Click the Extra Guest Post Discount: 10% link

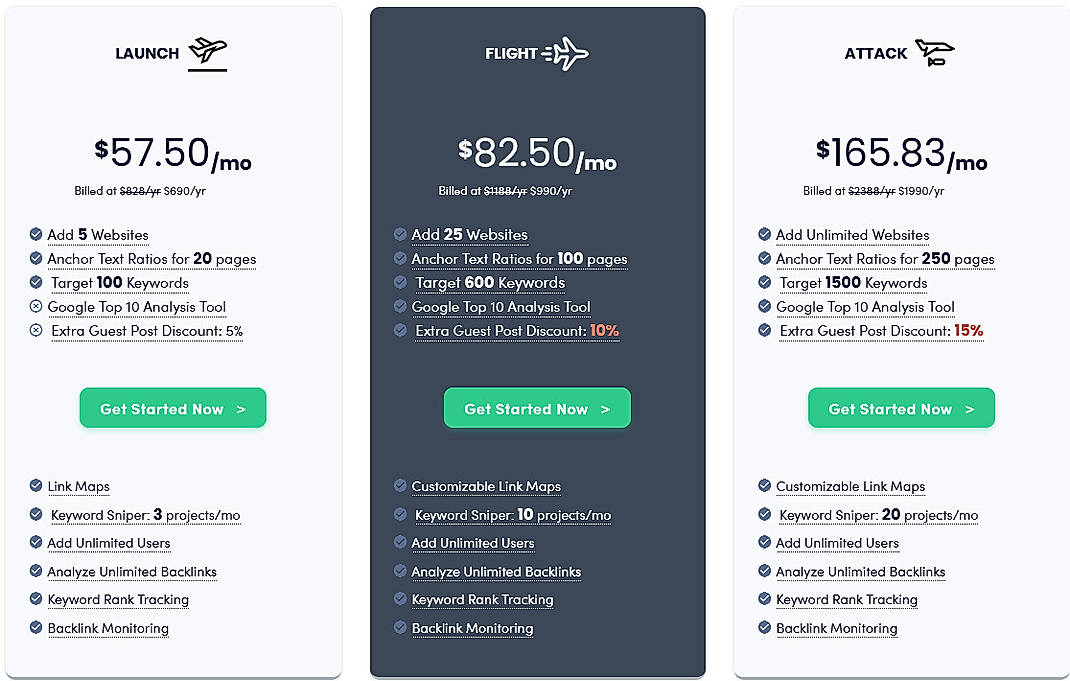coord(517,331)
